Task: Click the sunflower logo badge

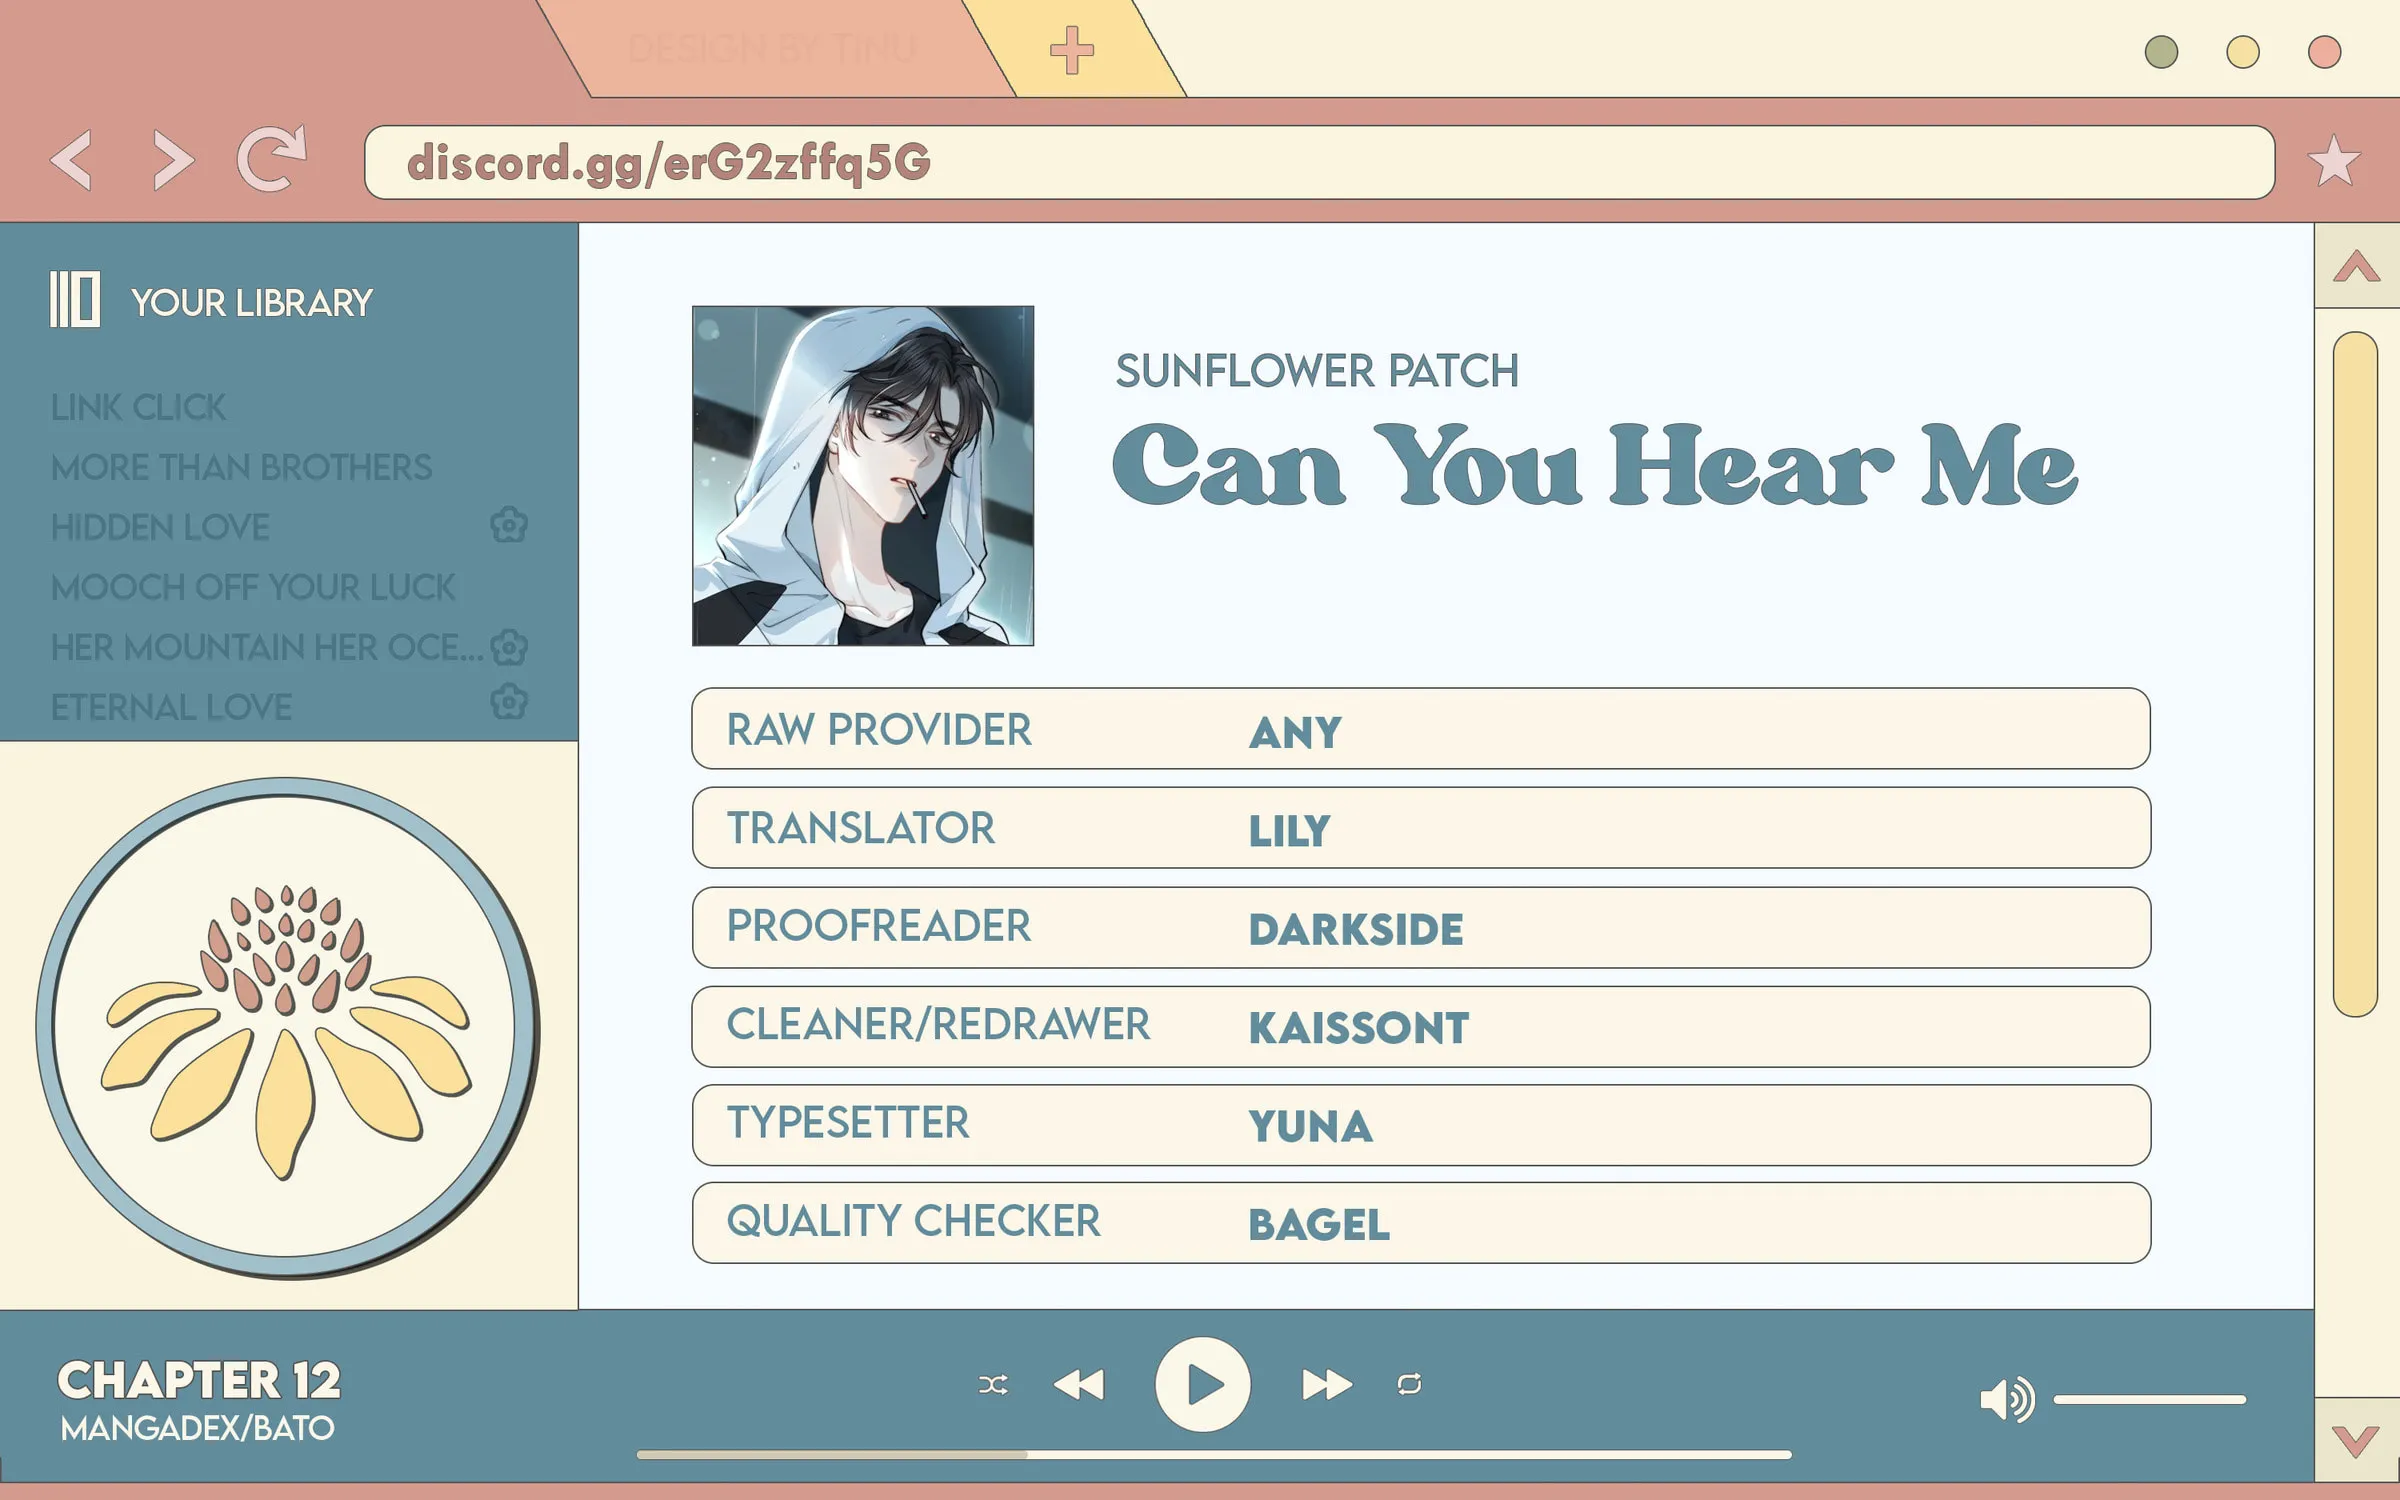Action: coord(287,1027)
